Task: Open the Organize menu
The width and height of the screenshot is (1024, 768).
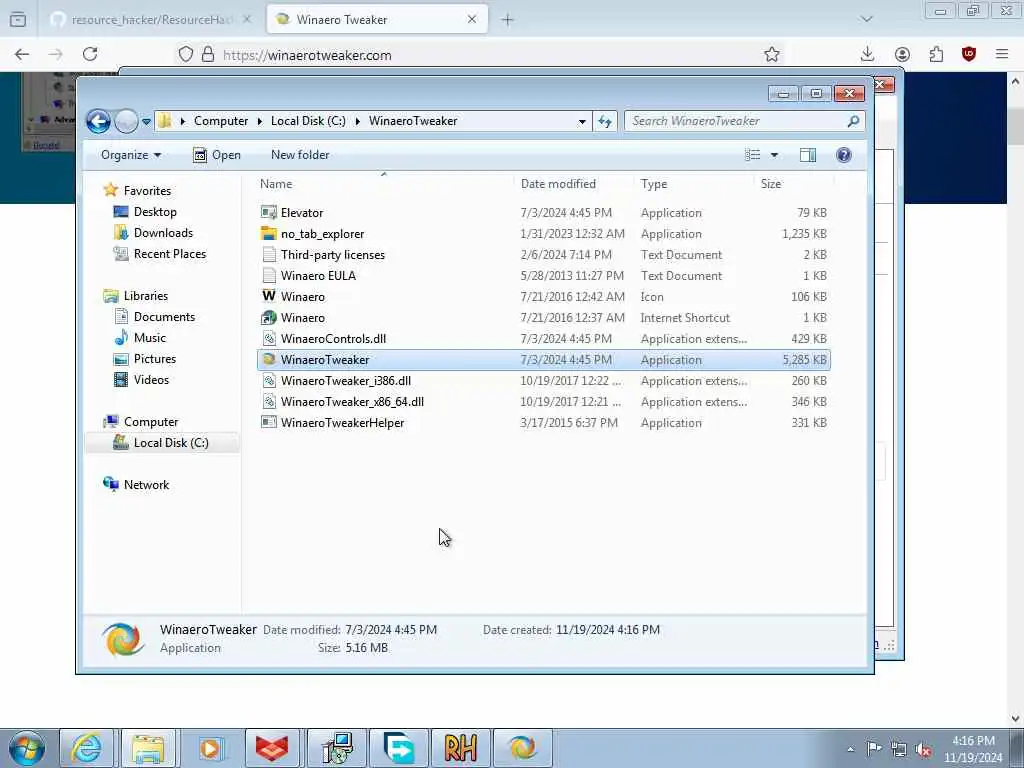Action: coord(131,155)
